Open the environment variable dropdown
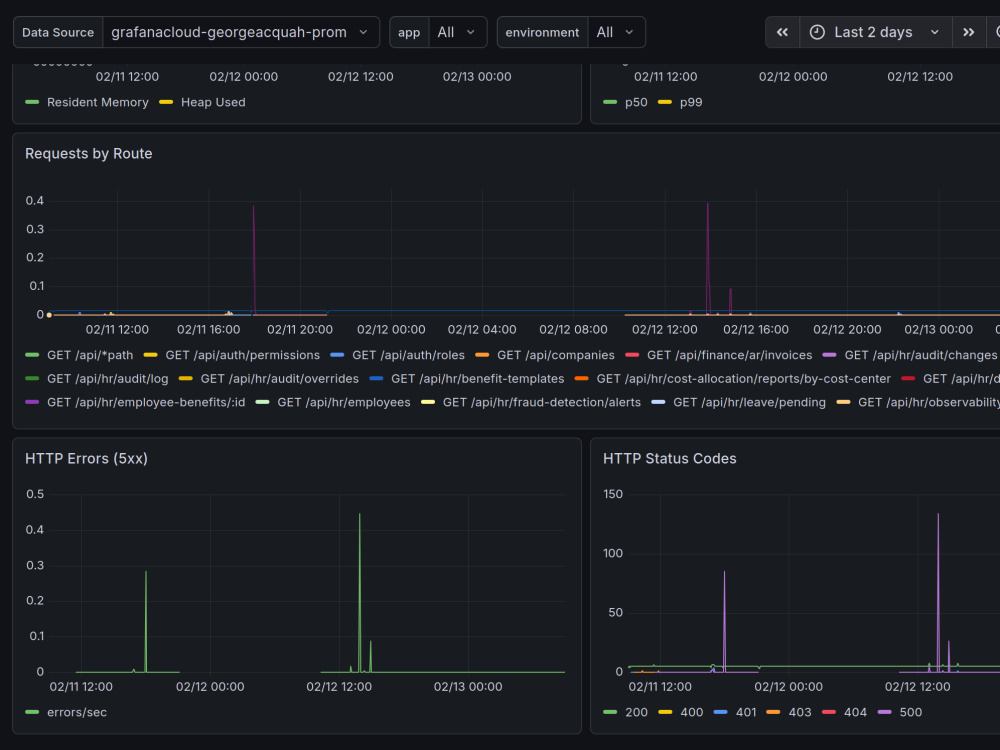 [615, 32]
